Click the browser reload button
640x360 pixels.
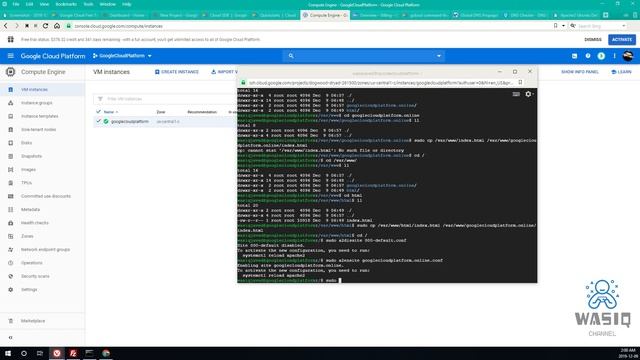45,26
